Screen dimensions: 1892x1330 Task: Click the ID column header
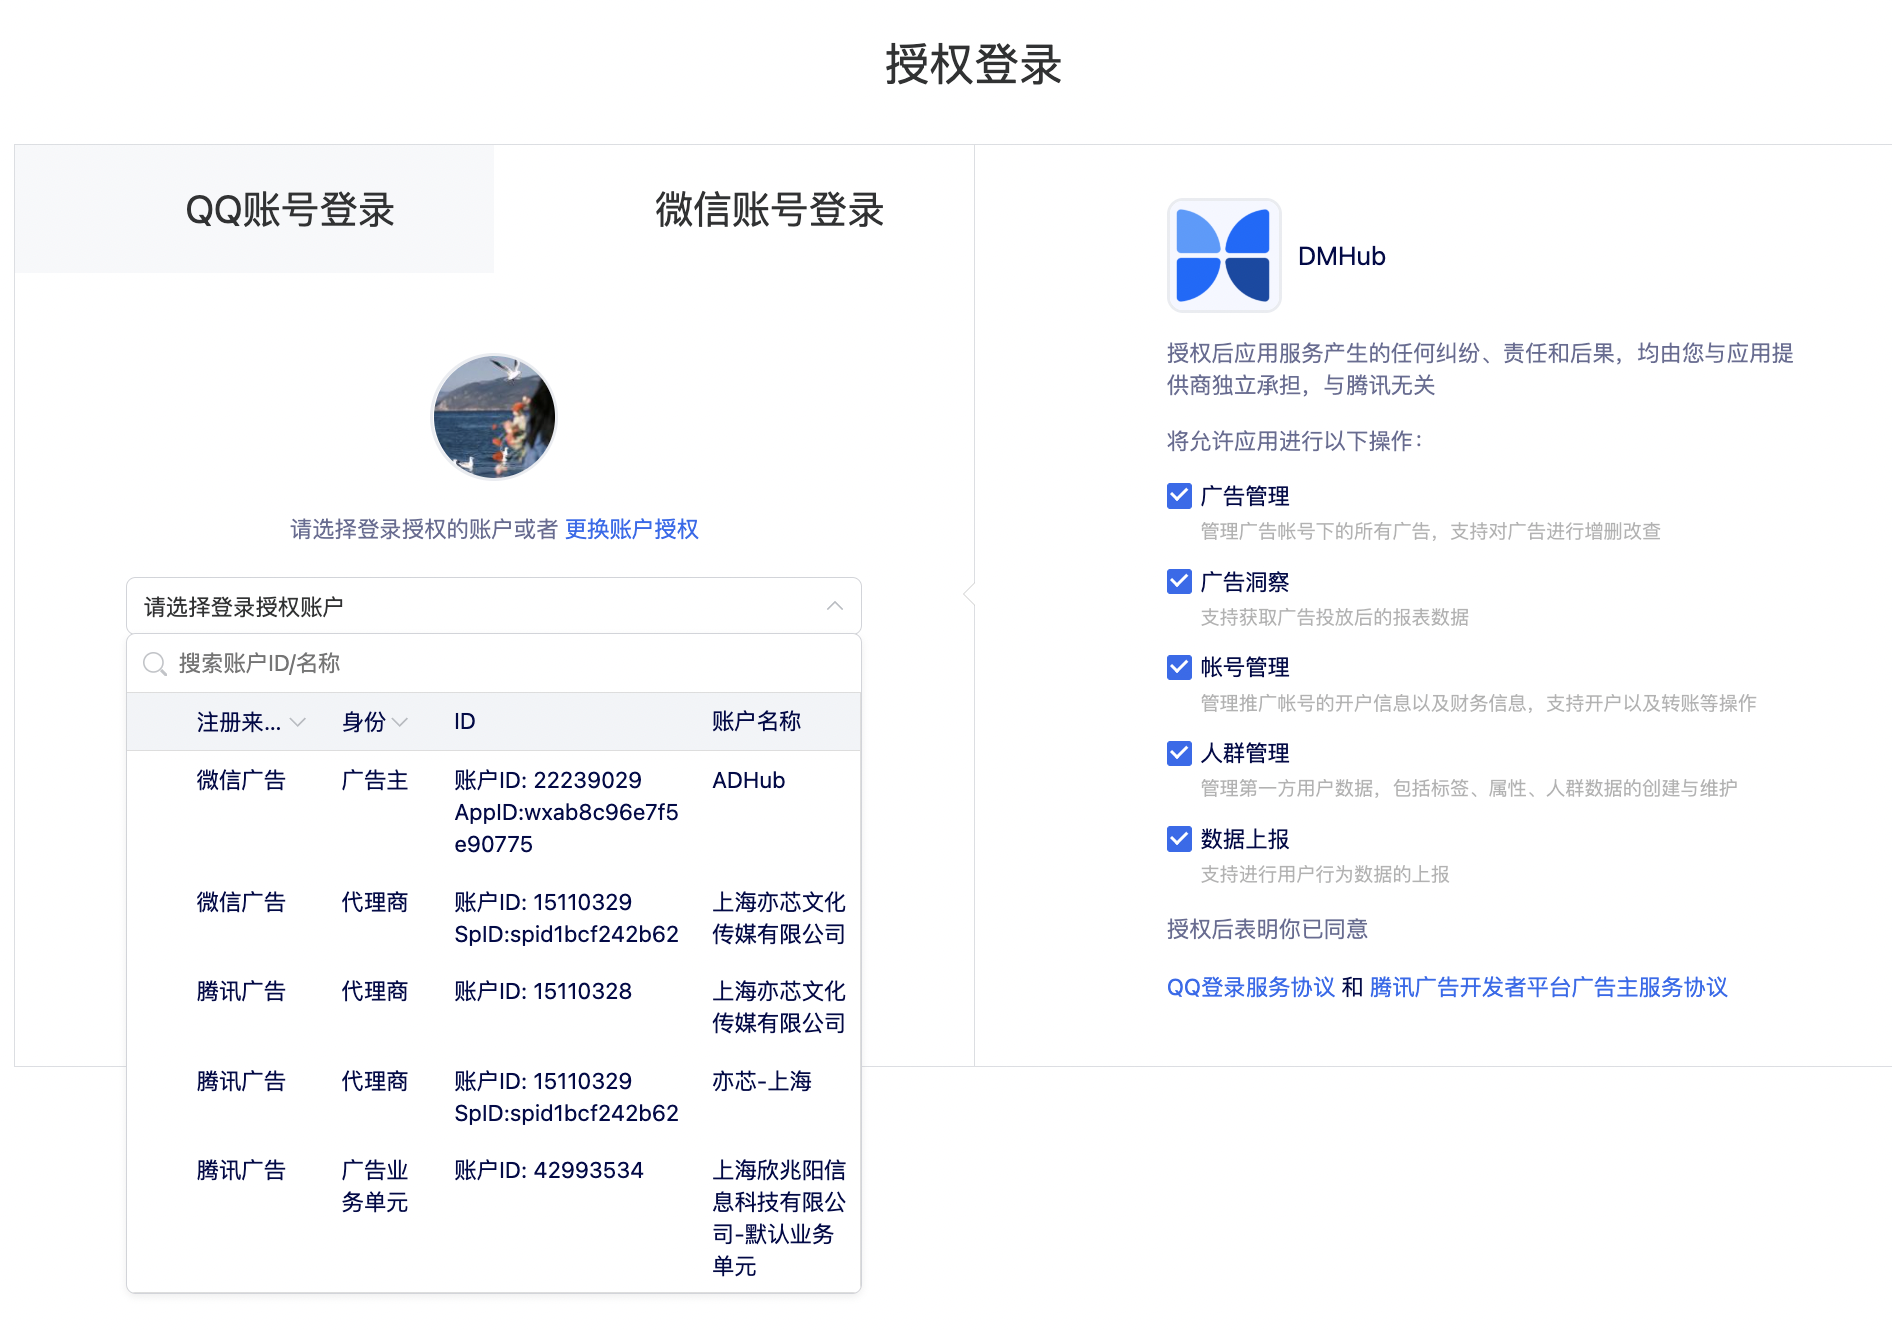click(x=465, y=722)
